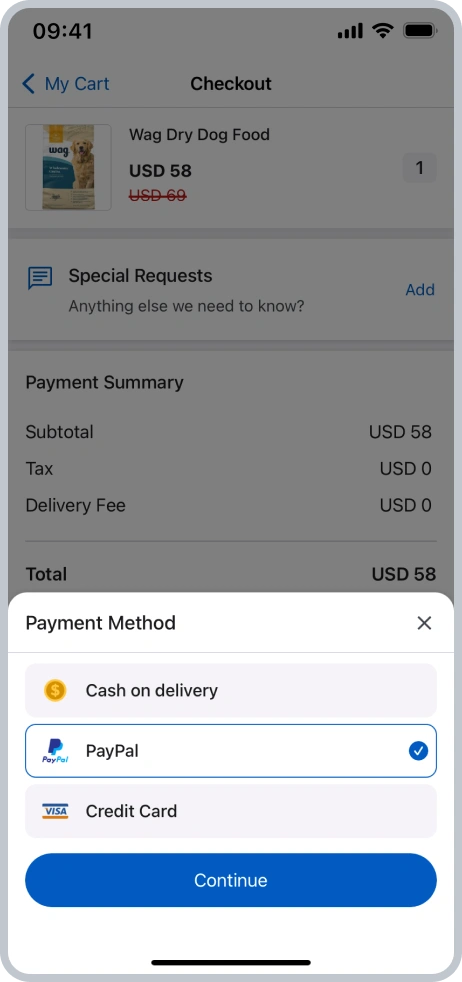This screenshot has height=982, width=462.
Task: Click the Special Requests message icon
Action: click(40, 278)
